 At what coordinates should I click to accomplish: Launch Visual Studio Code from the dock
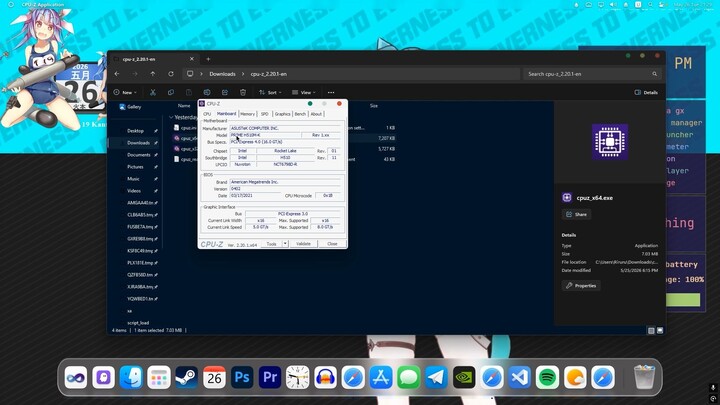click(520, 377)
